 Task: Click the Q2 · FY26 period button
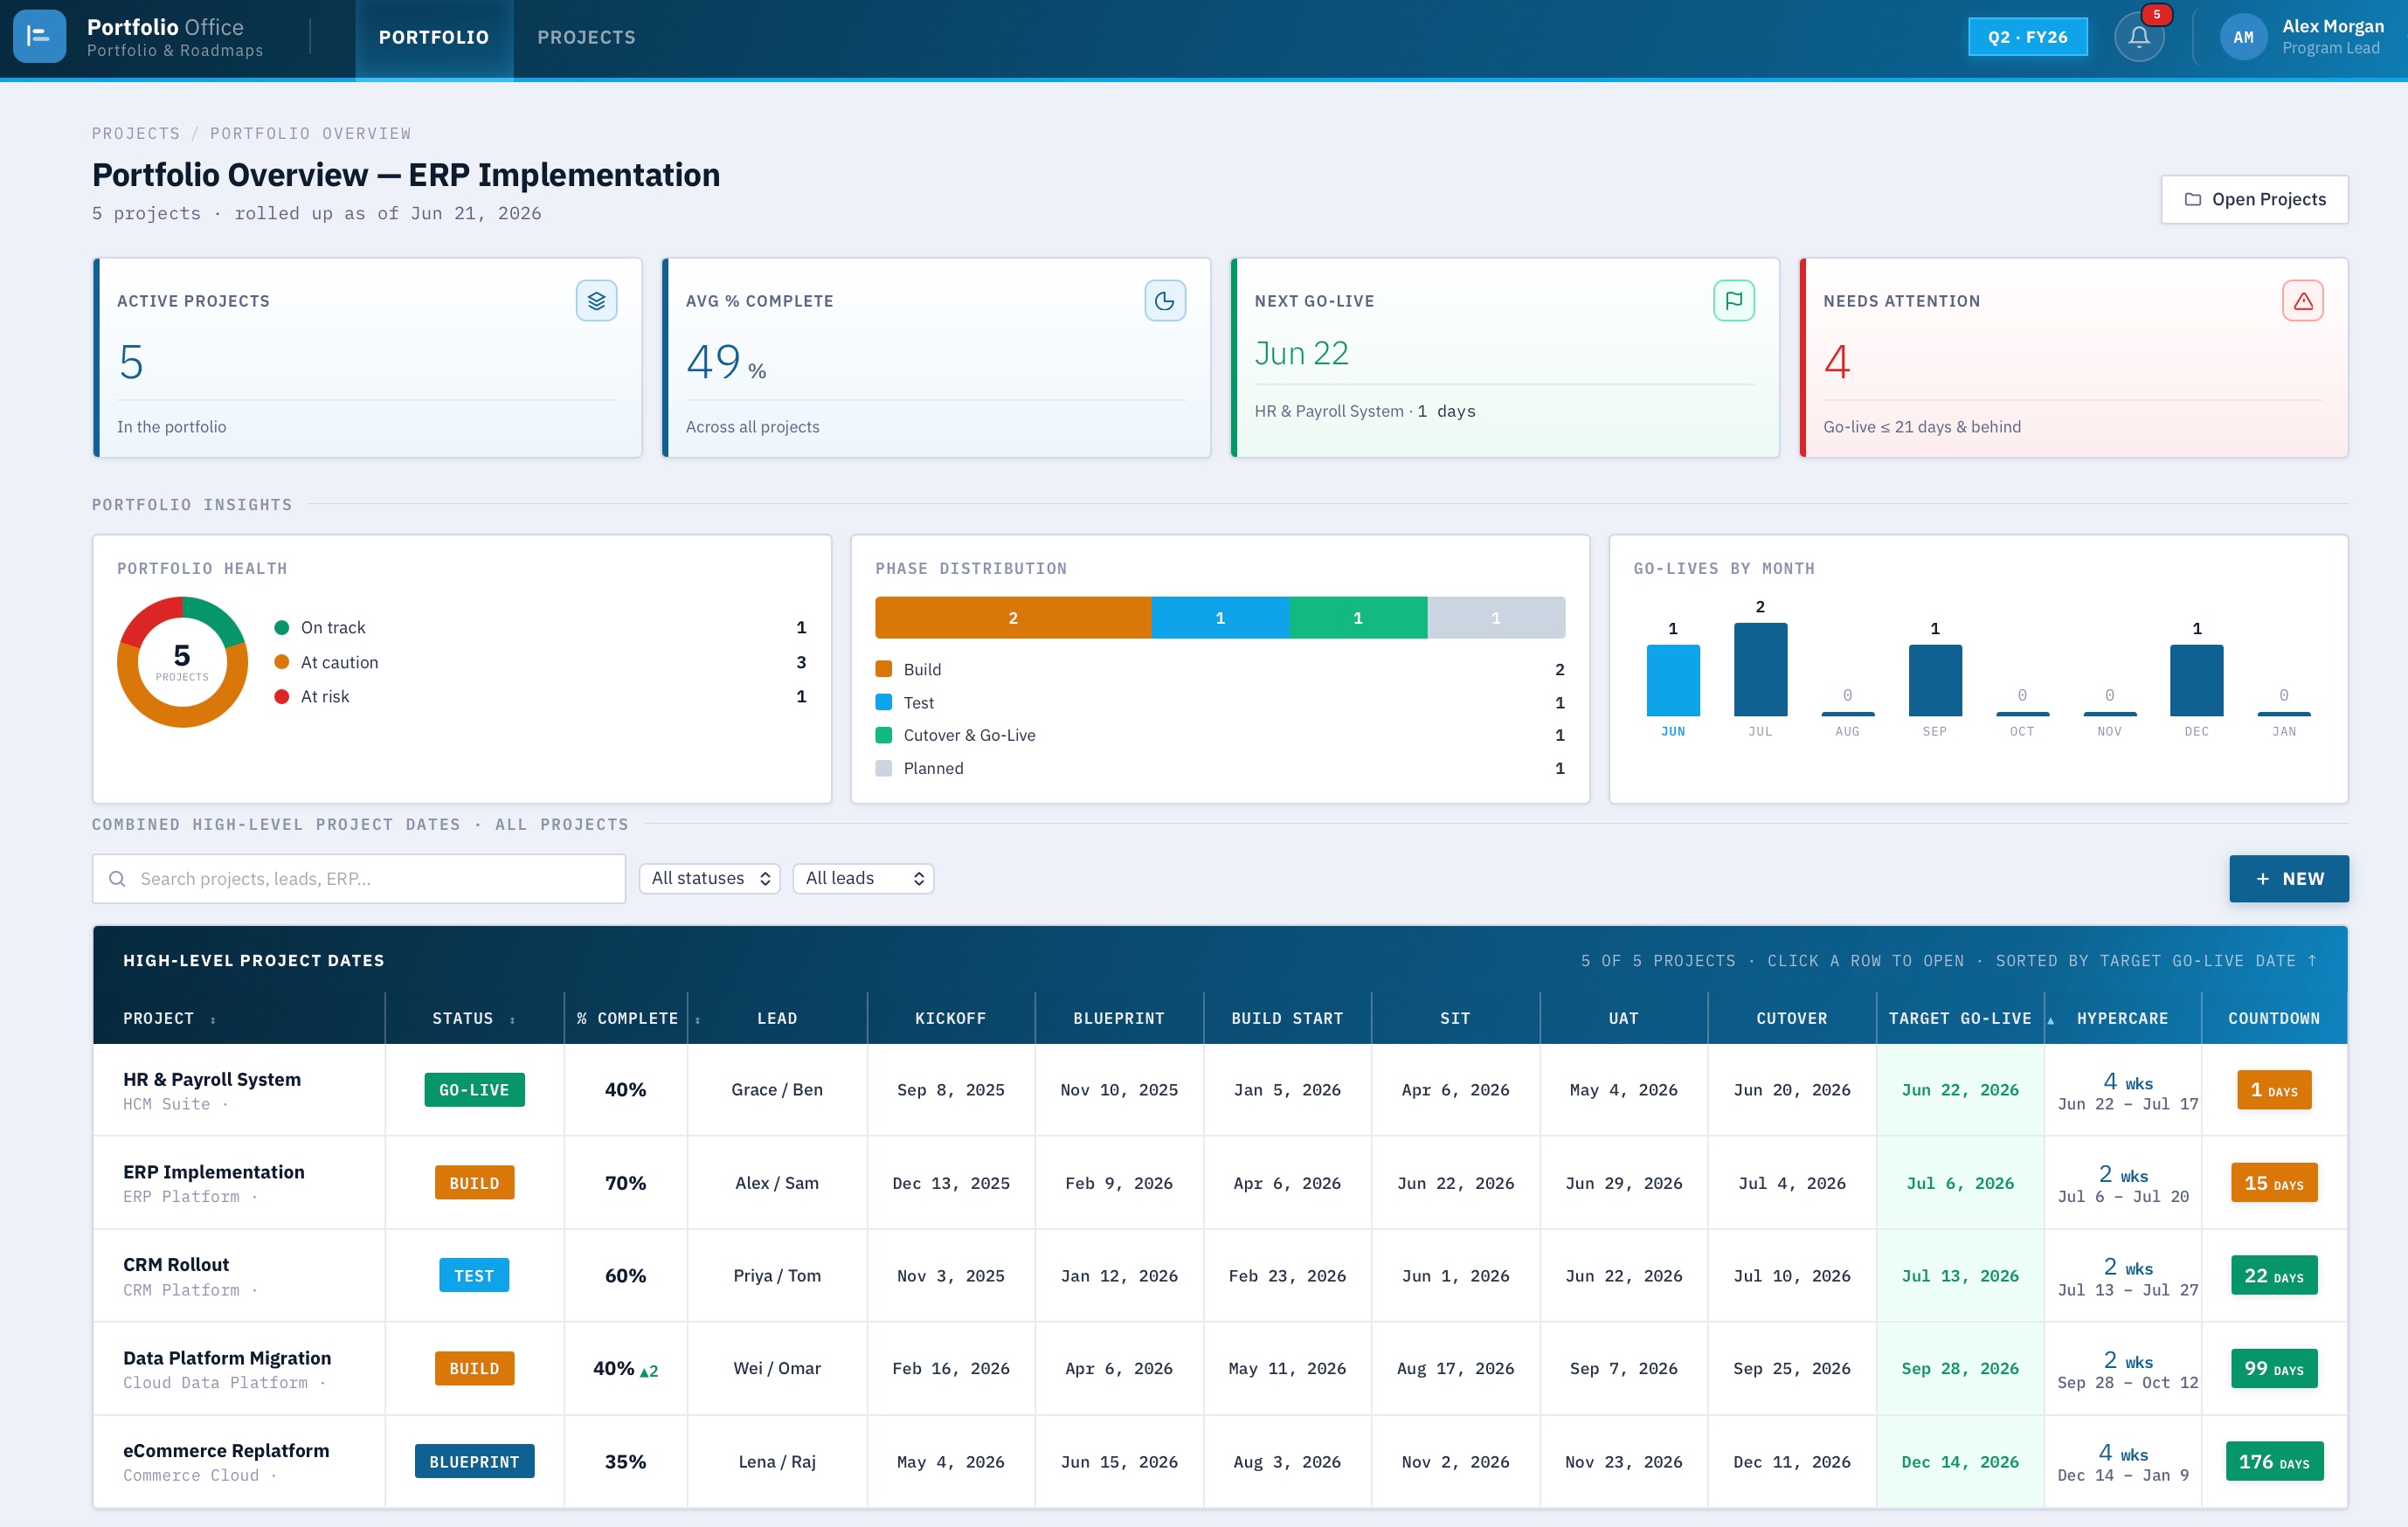coord(2027,37)
